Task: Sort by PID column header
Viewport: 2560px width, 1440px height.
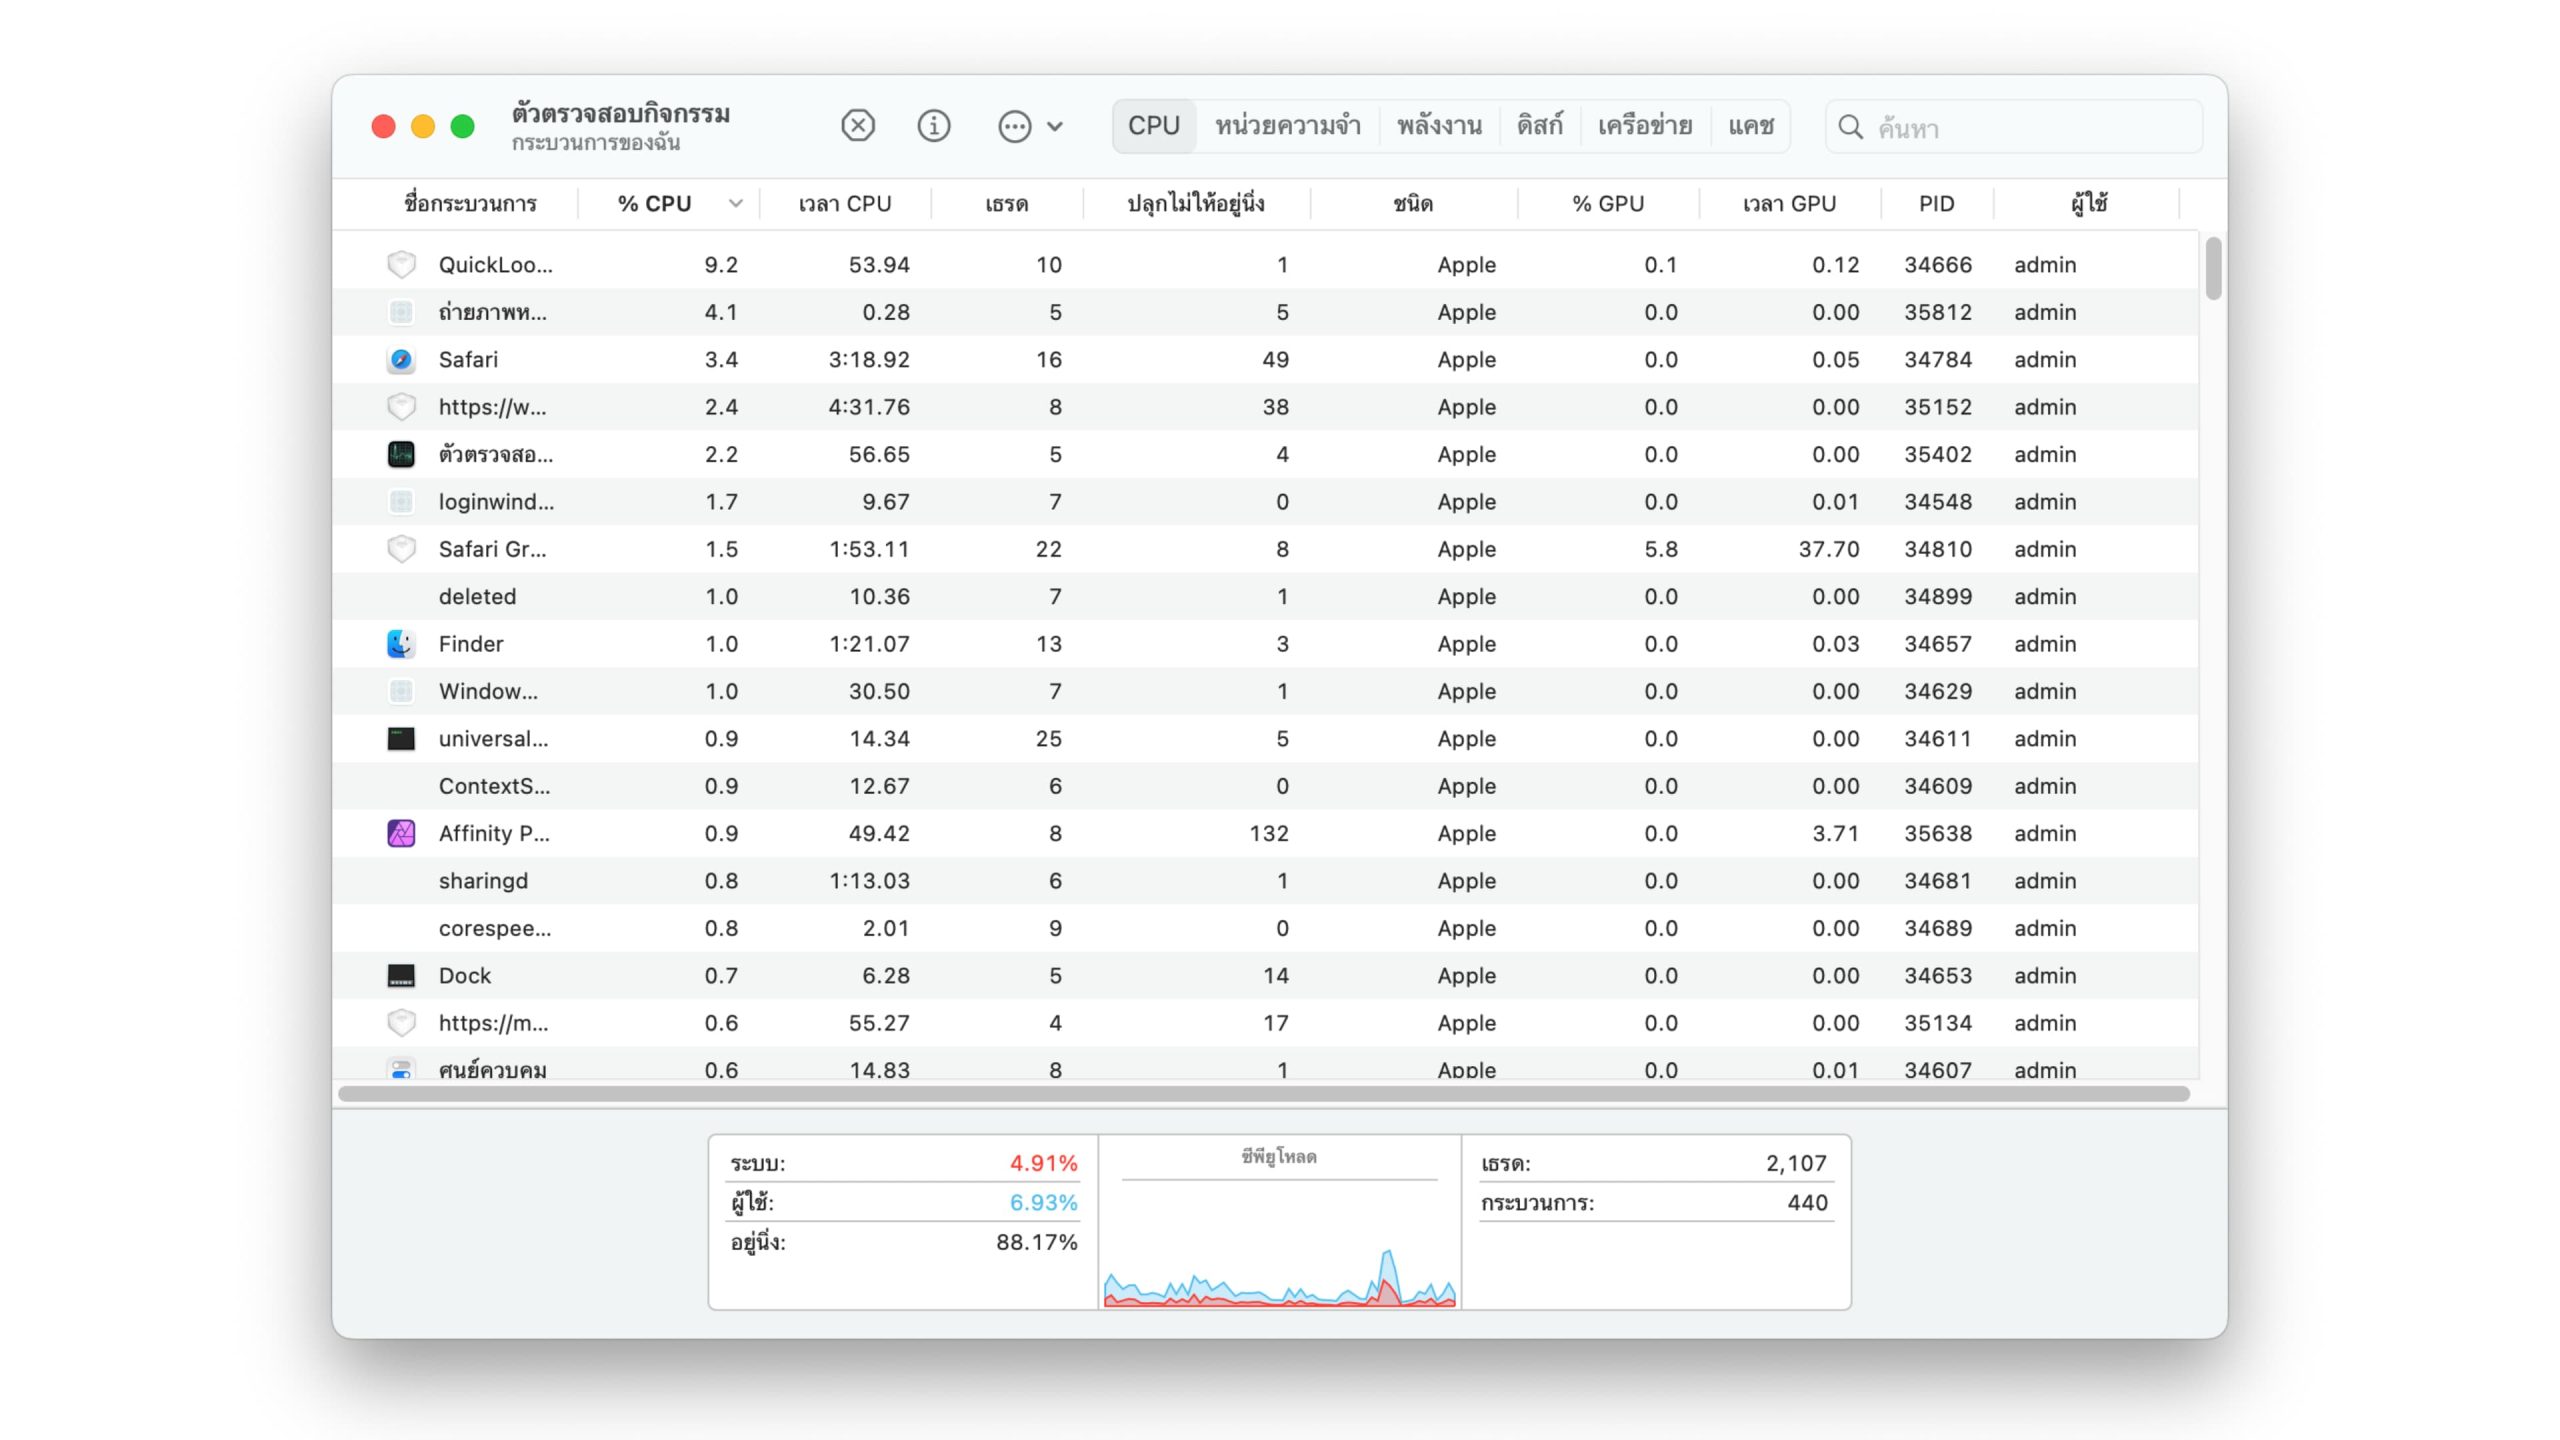Action: 1935,204
